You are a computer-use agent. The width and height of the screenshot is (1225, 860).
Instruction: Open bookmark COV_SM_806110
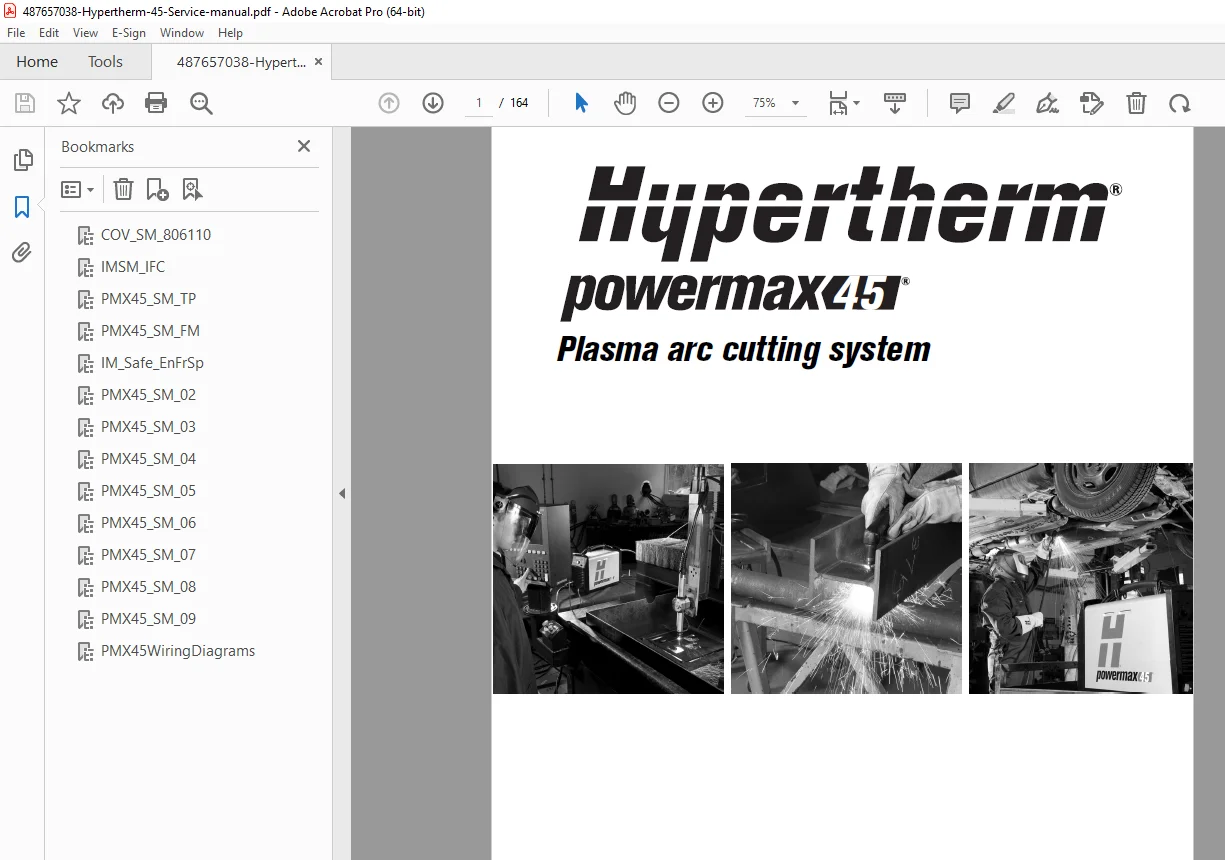(x=156, y=235)
